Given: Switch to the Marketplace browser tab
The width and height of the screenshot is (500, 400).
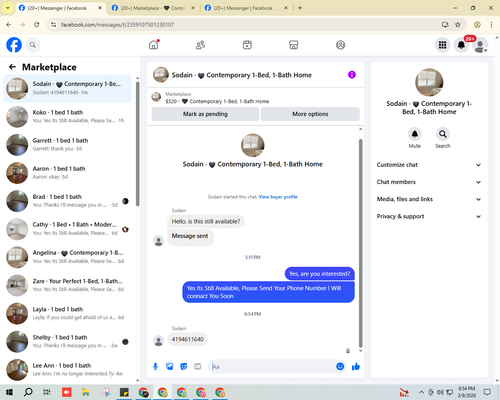Looking at the screenshot, I should point(153,8).
